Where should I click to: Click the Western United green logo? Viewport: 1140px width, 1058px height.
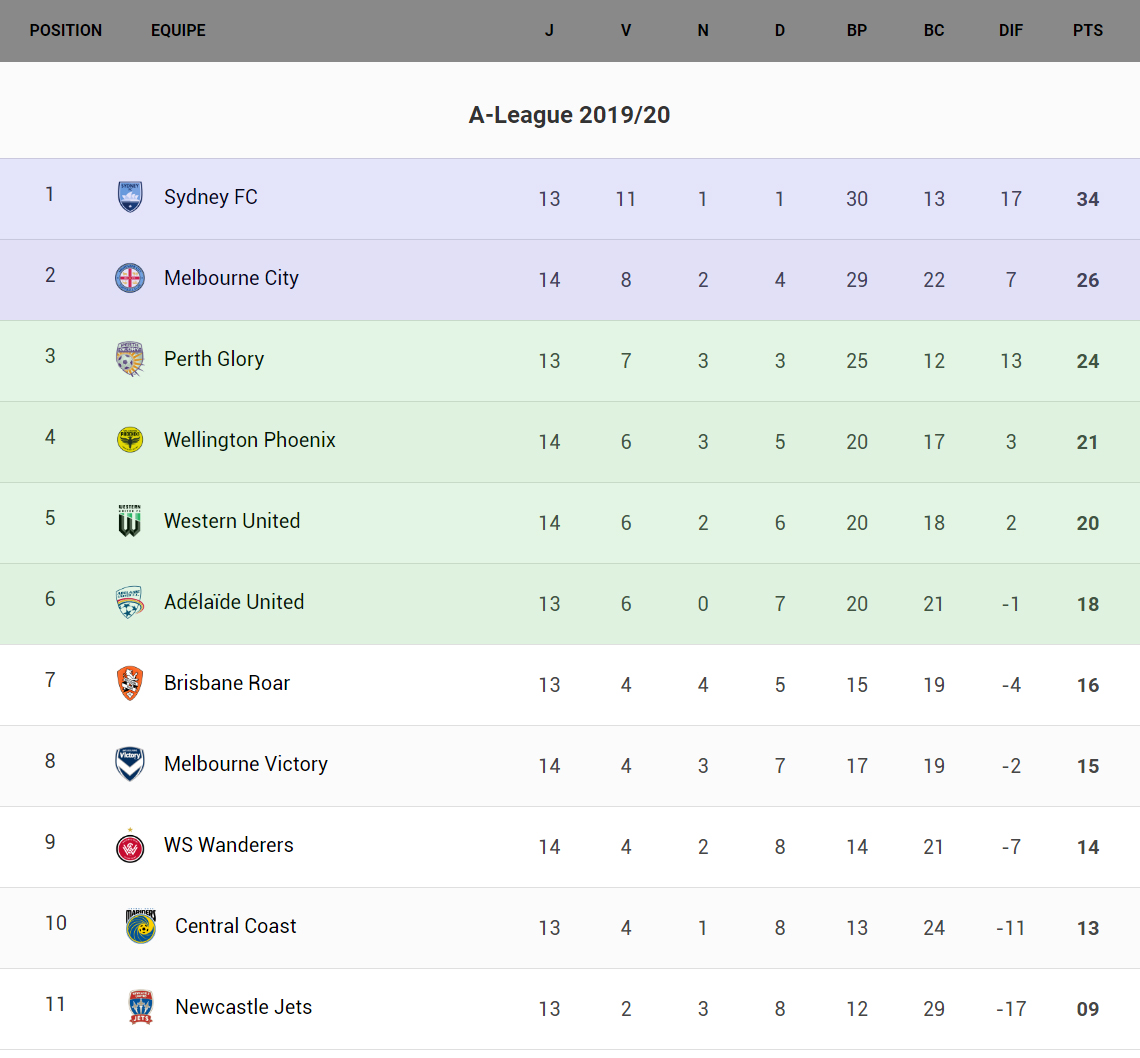(x=130, y=521)
